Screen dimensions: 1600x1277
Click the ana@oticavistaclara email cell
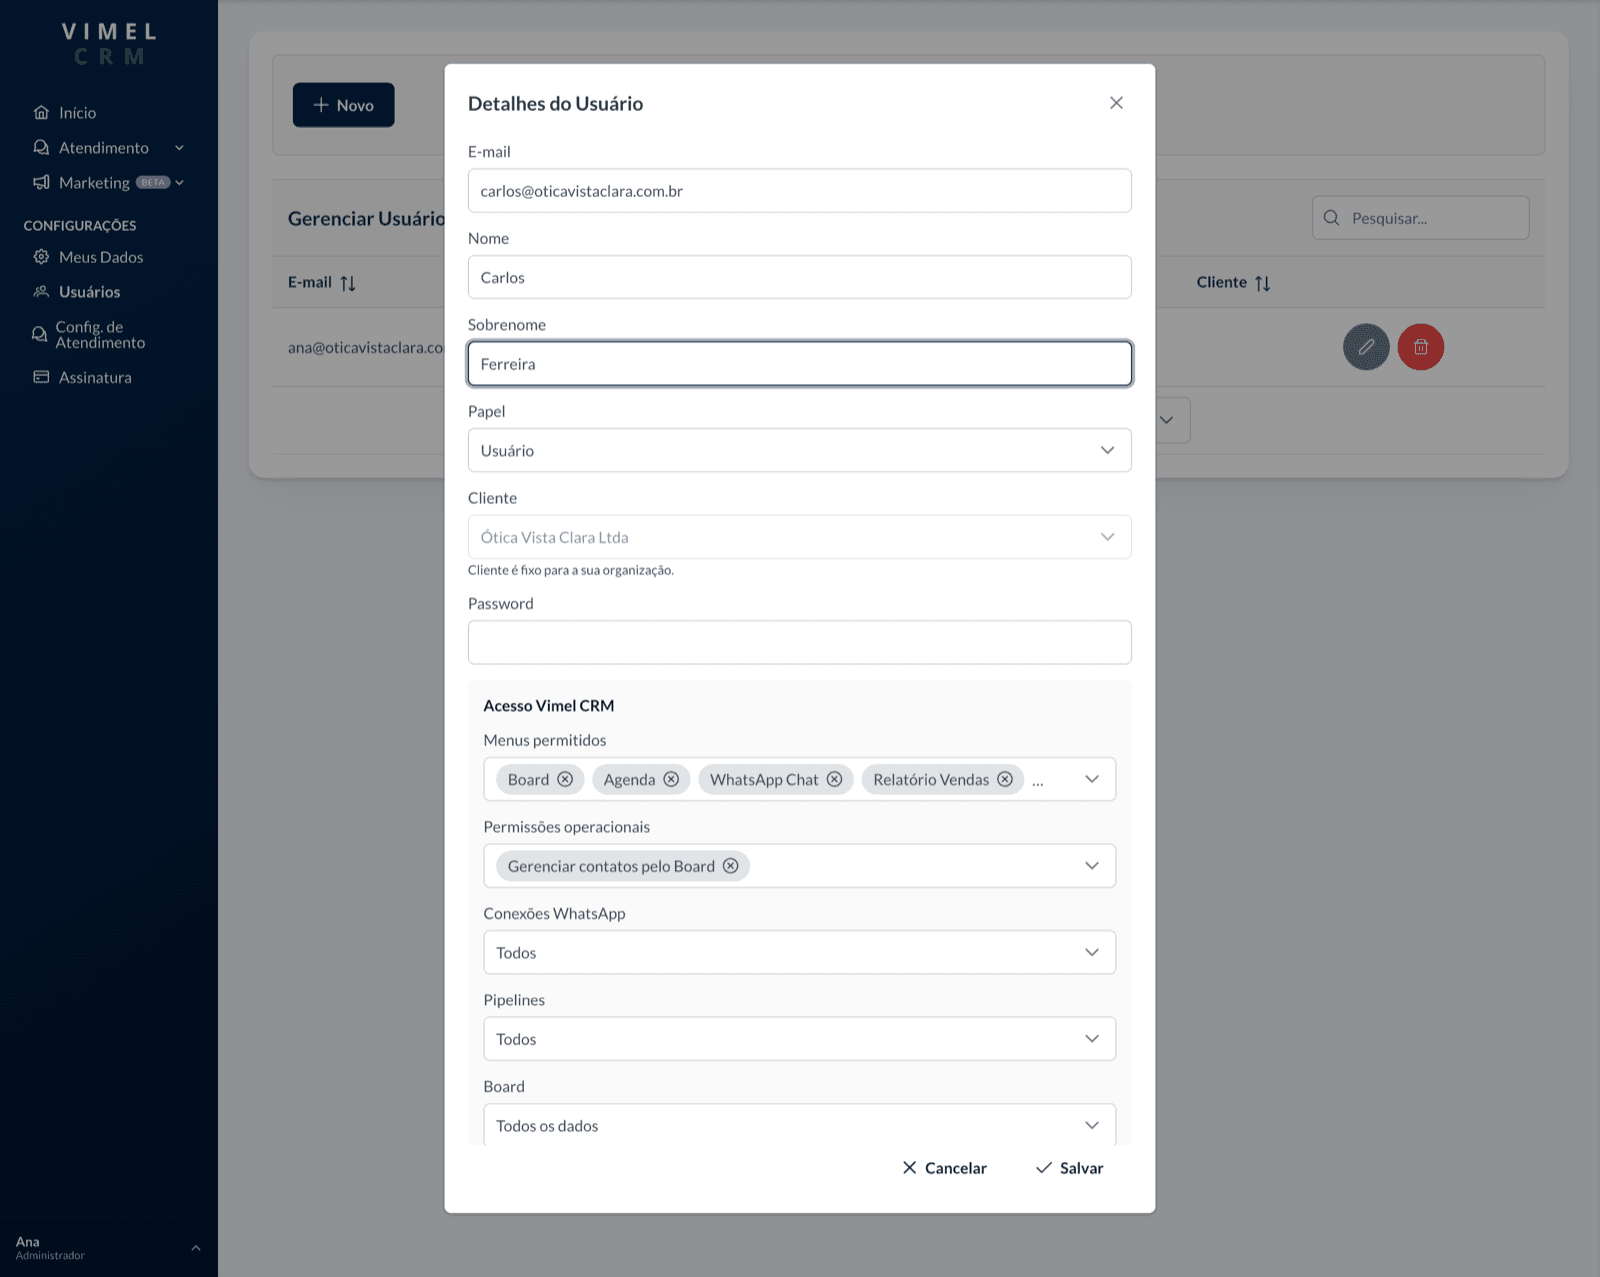[366, 347]
